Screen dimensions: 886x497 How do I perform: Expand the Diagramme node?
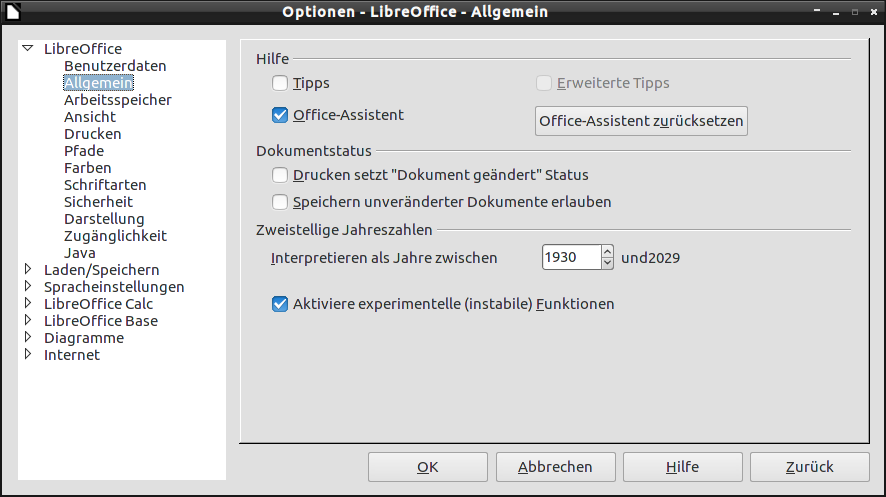click(x=28, y=337)
